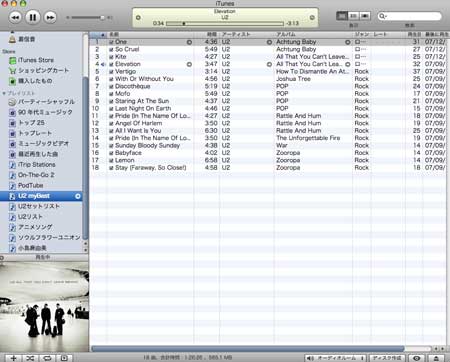450x362 pixels.
Task: Click arrow icon next to One song name
Action: 189,42
